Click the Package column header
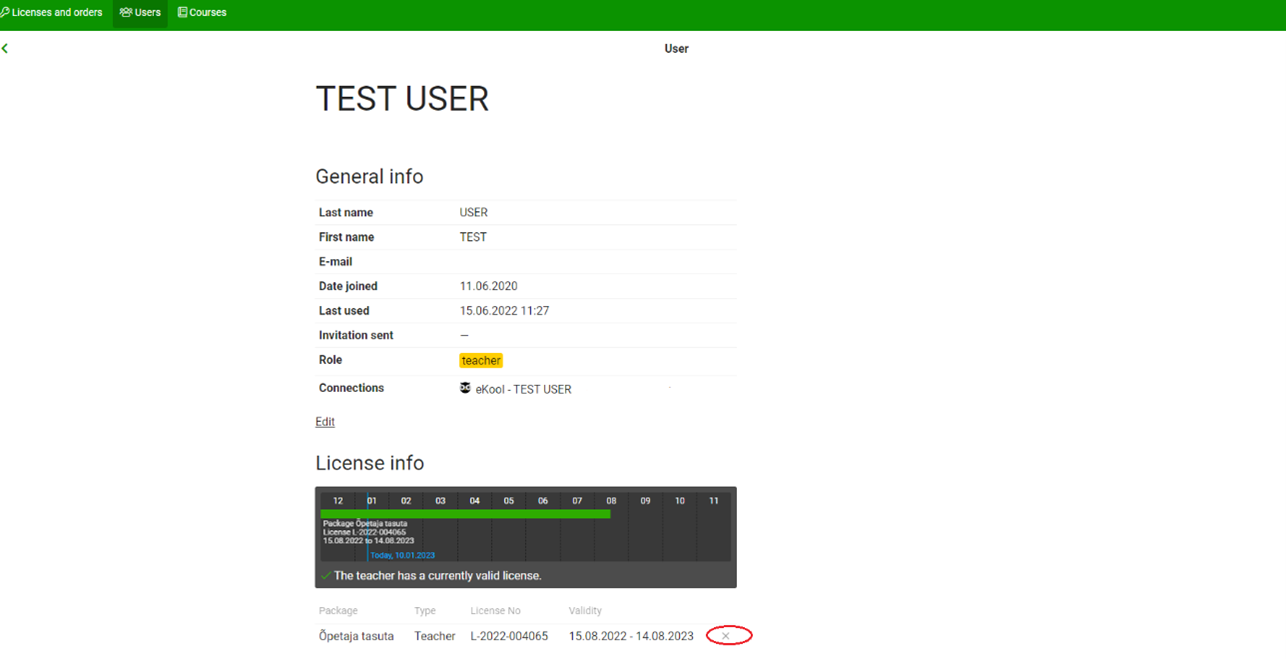The width and height of the screenshot is (1286, 659). pyautogui.click(x=338, y=610)
